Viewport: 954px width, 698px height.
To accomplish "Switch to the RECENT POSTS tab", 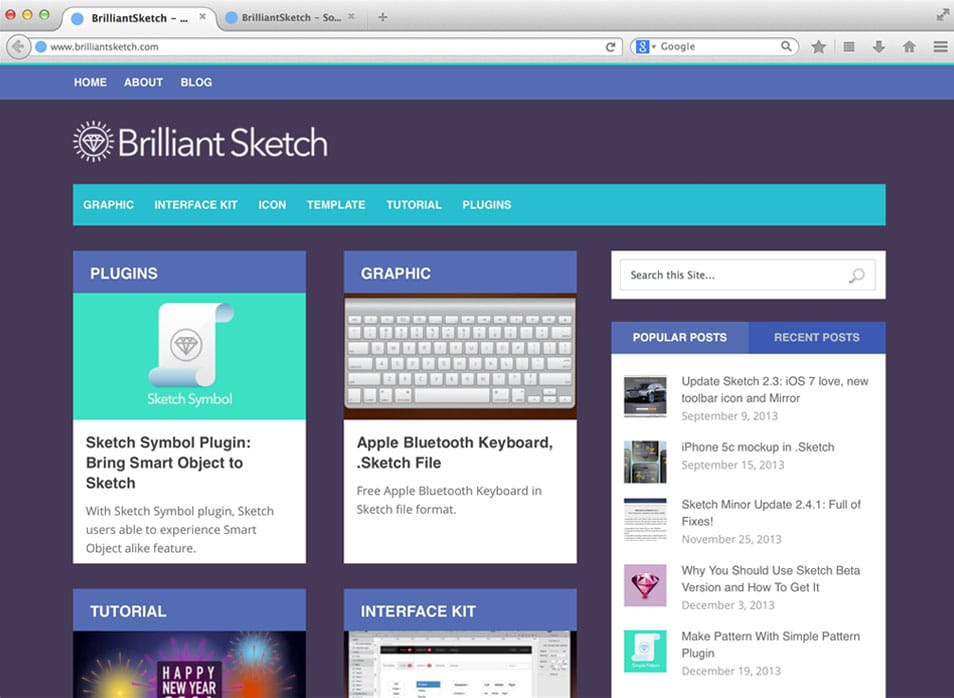I will coord(816,338).
